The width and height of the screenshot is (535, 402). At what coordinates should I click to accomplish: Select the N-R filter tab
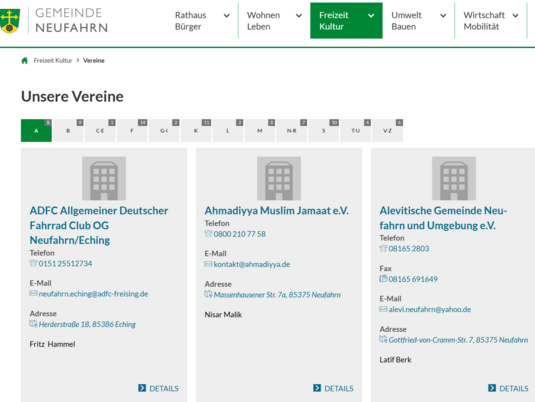pyautogui.click(x=291, y=130)
